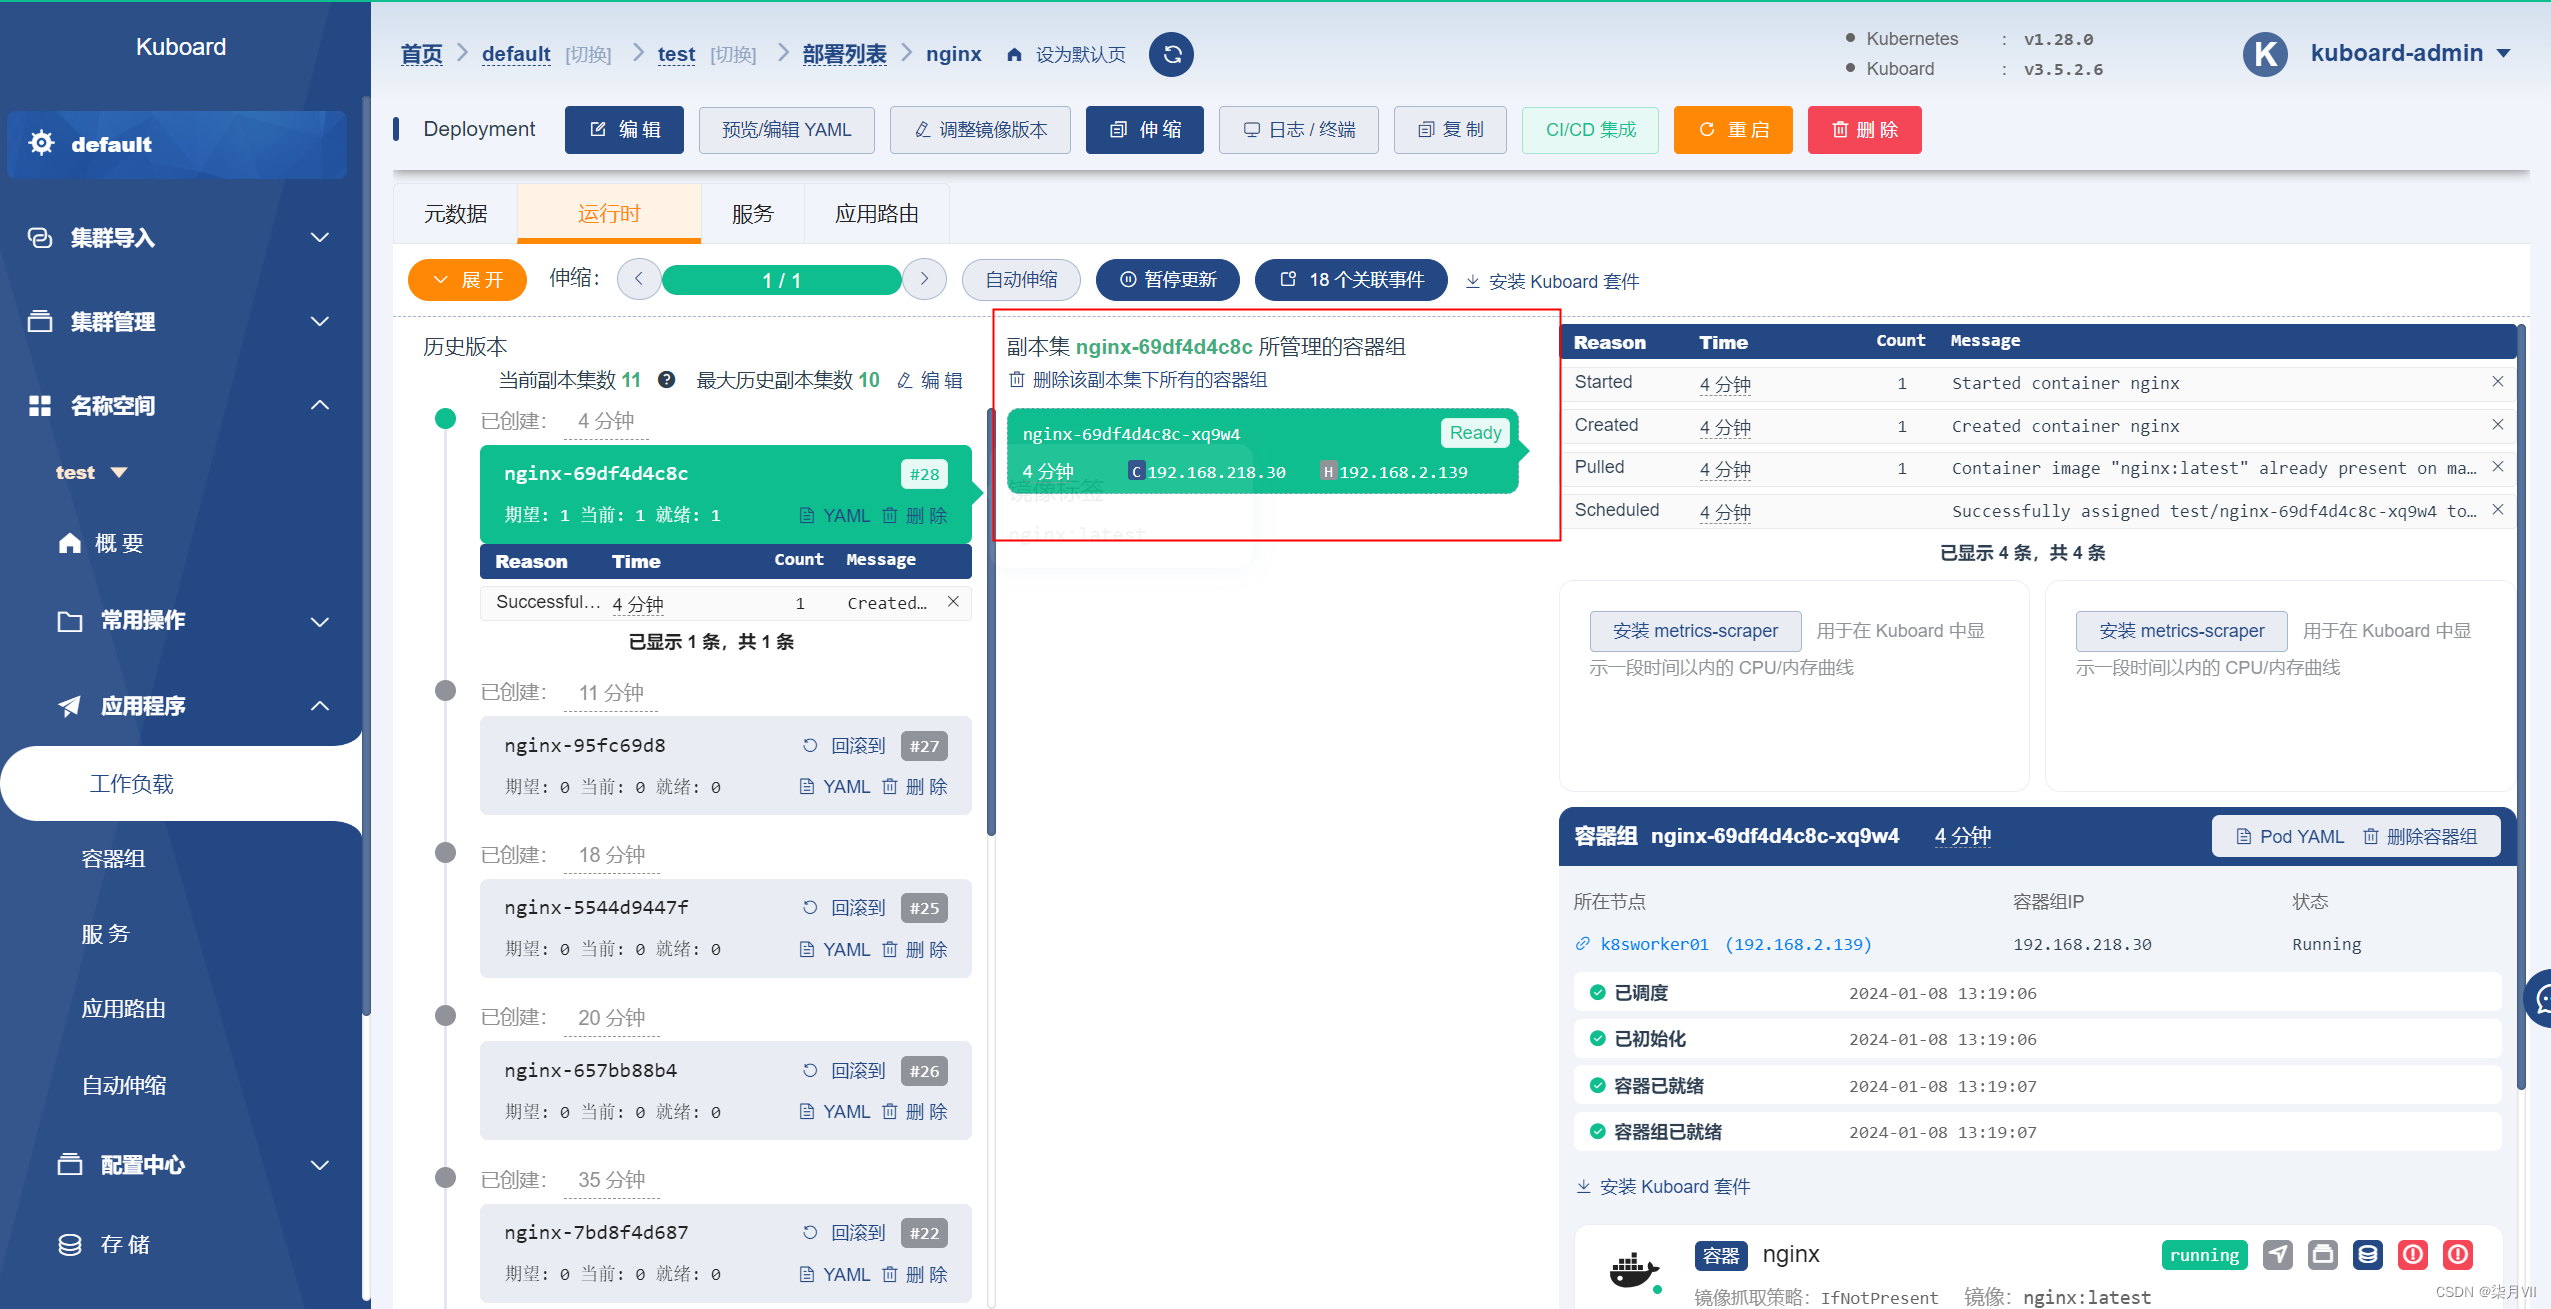Image resolution: width=2551 pixels, height=1309 pixels.
Task: Click the help question mark beside 当前副本集数
Action: pyautogui.click(x=667, y=380)
